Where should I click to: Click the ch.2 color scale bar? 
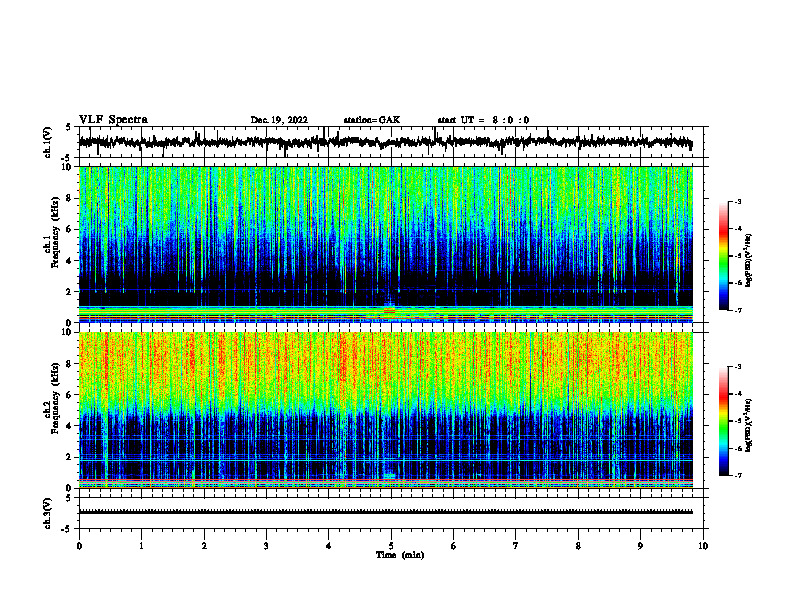(723, 421)
